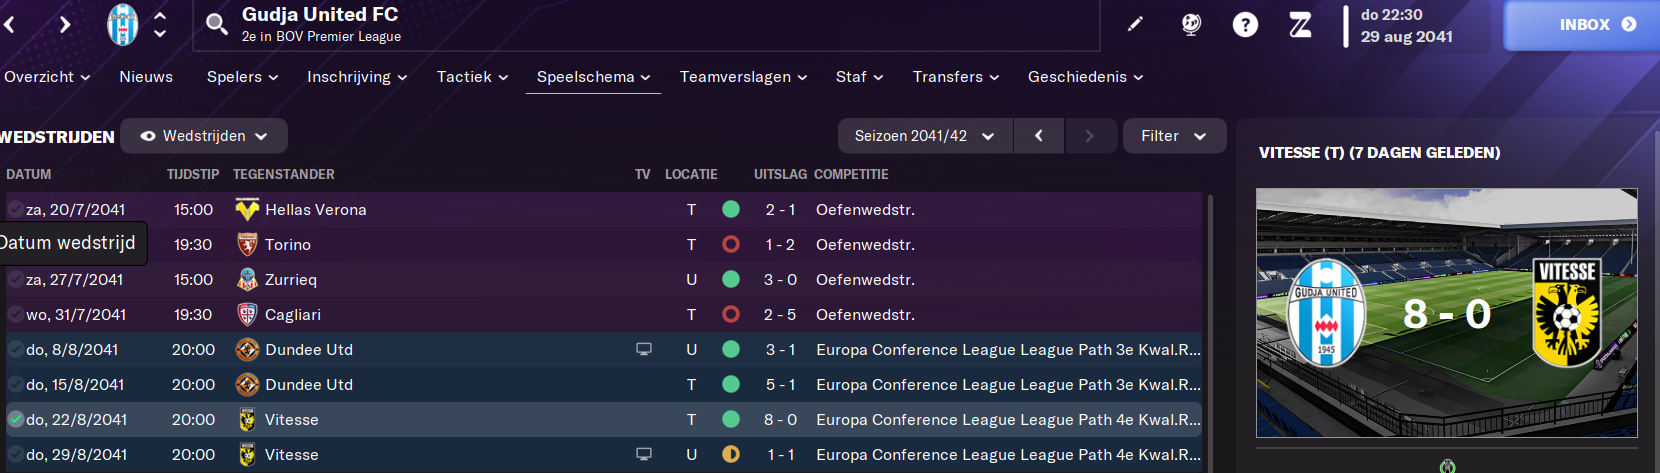The image size is (1660, 473).
Task: Click the FMFC Z logo icon
Action: click(x=1300, y=25)
